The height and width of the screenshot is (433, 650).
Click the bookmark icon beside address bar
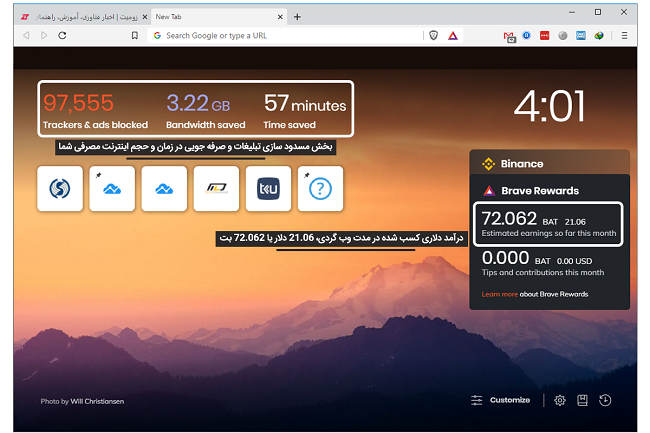(135, 35)
